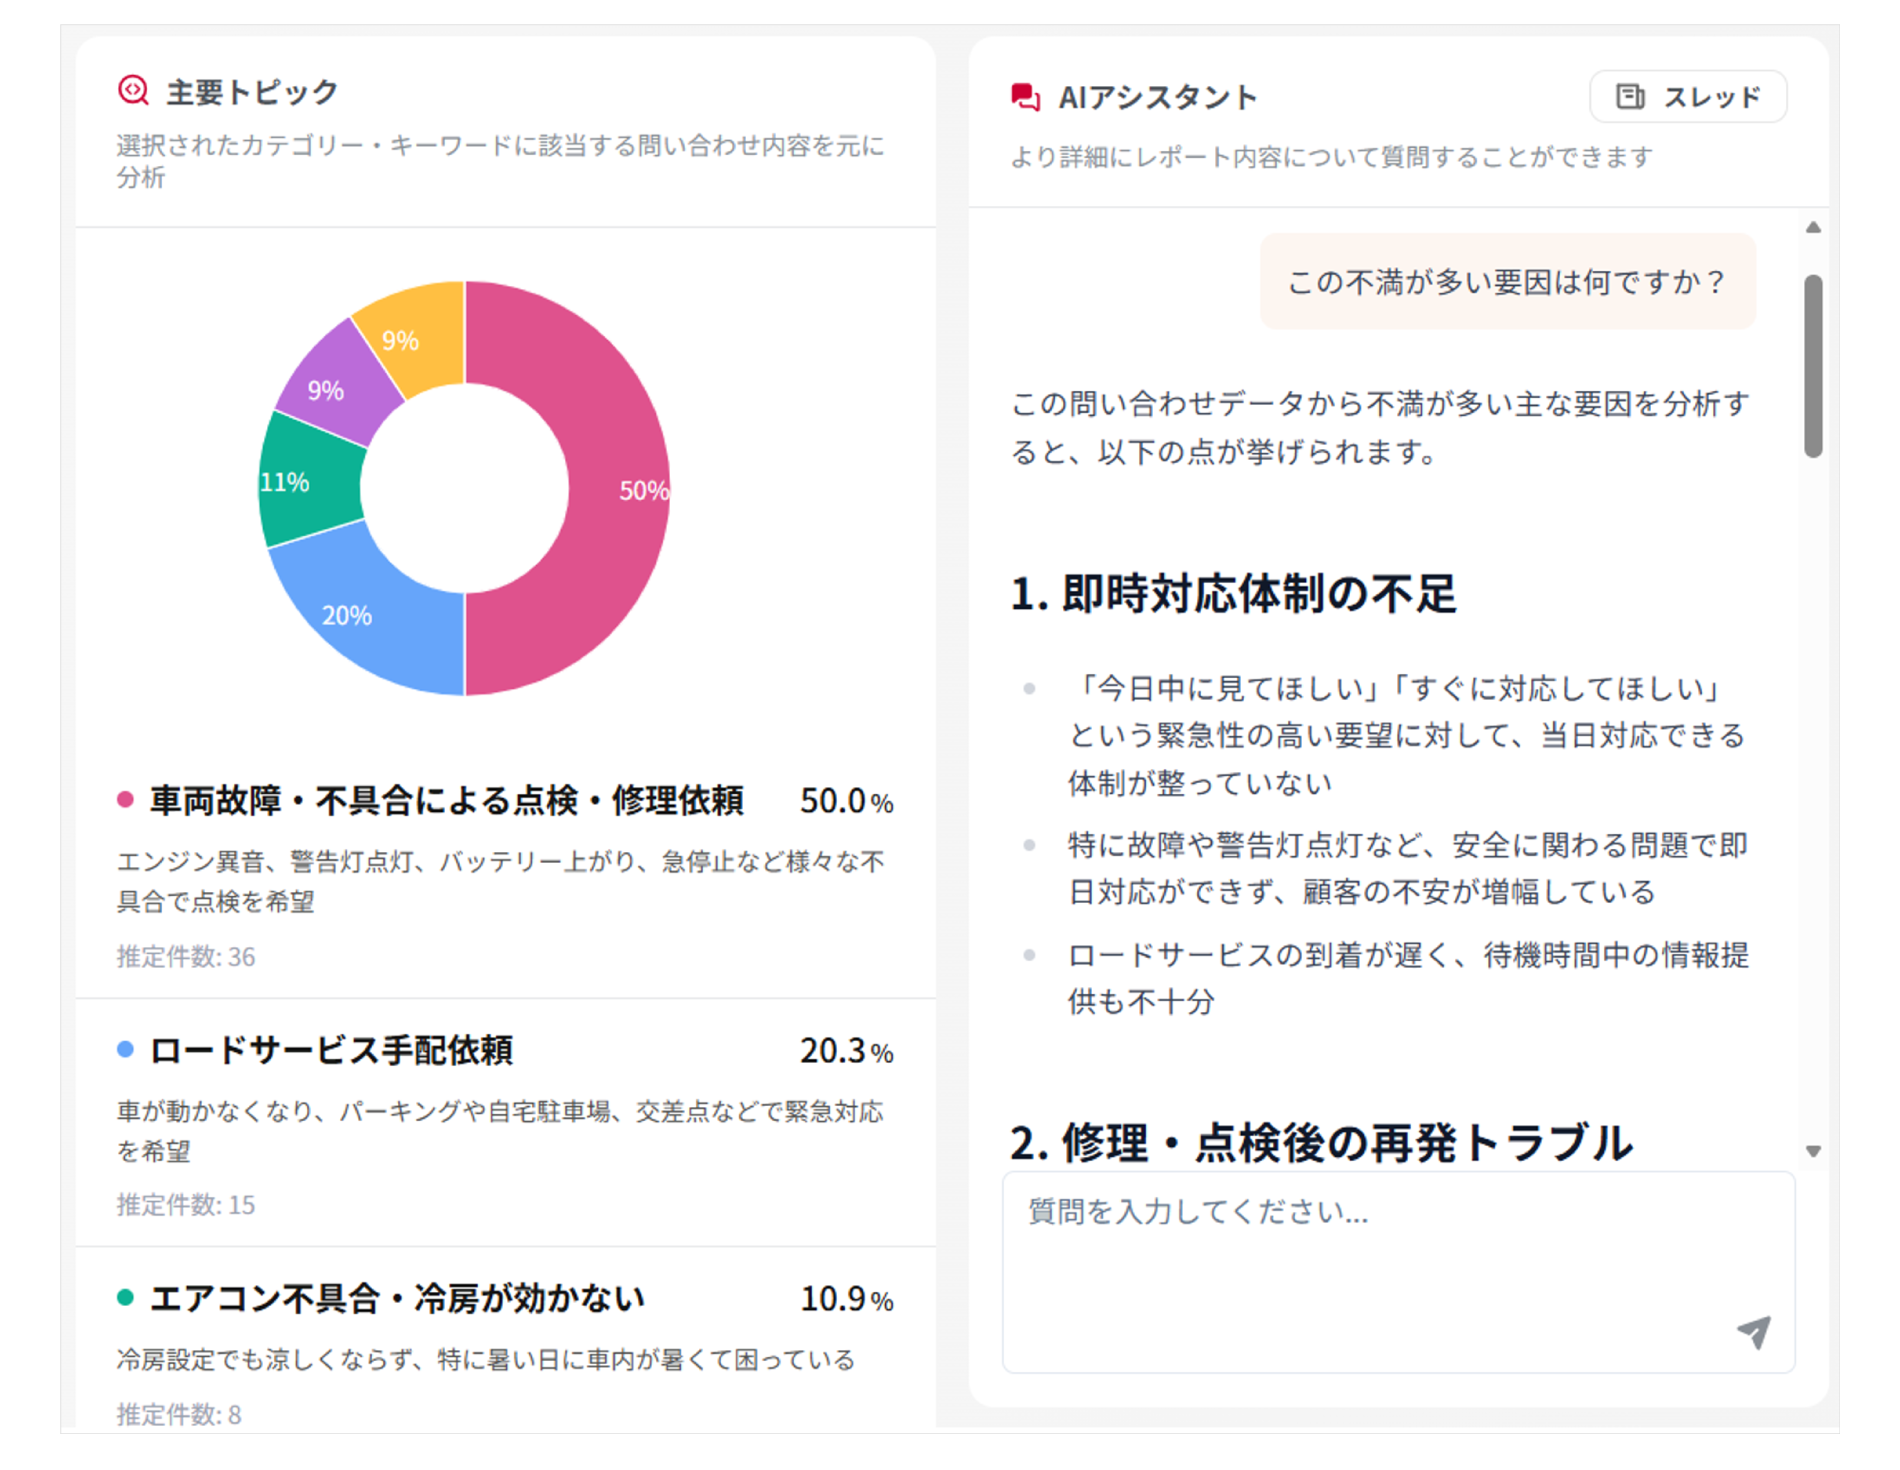The image size is (1900, 1470).
Task: Click 推定件数: 15 text
Action: (x=186, y=1205)
